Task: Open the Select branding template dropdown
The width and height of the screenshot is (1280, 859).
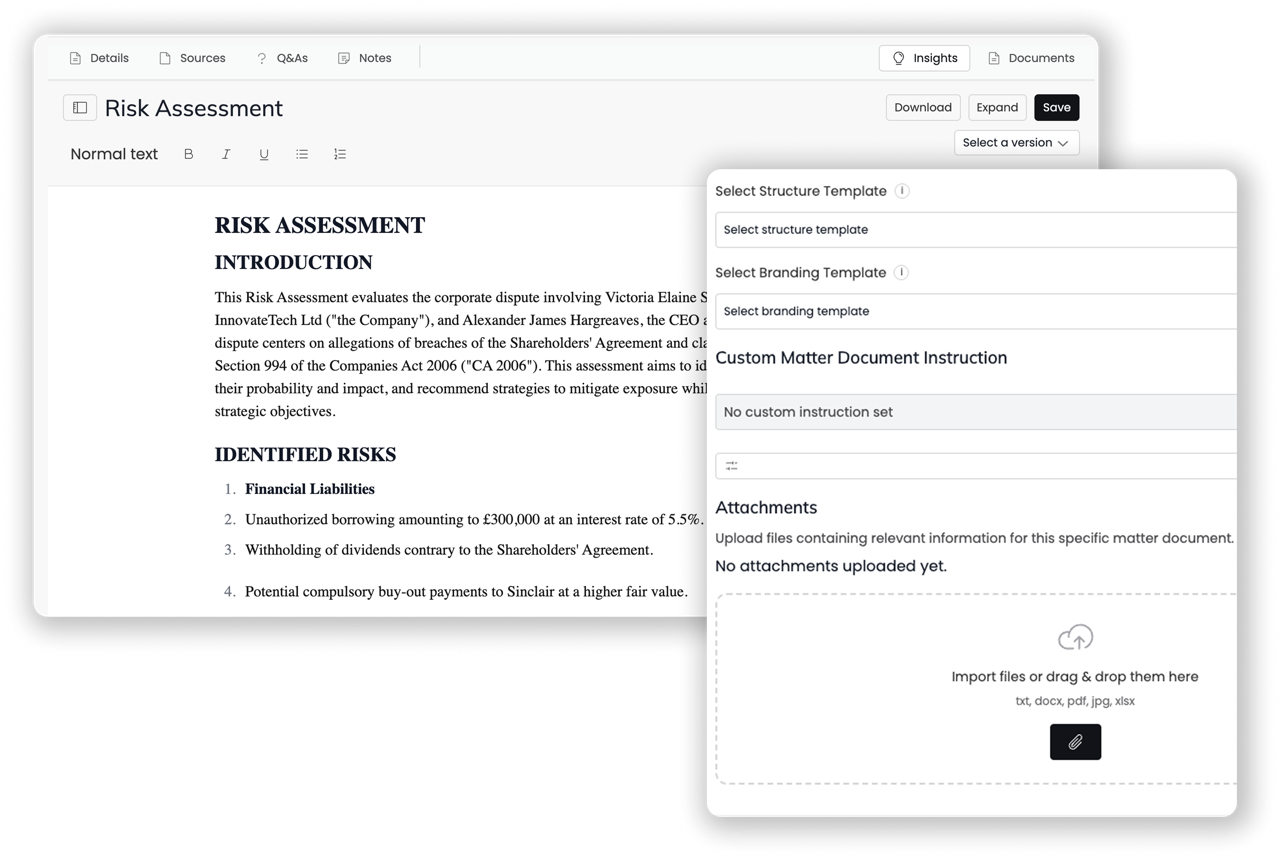Action: [x=975, y=311]
